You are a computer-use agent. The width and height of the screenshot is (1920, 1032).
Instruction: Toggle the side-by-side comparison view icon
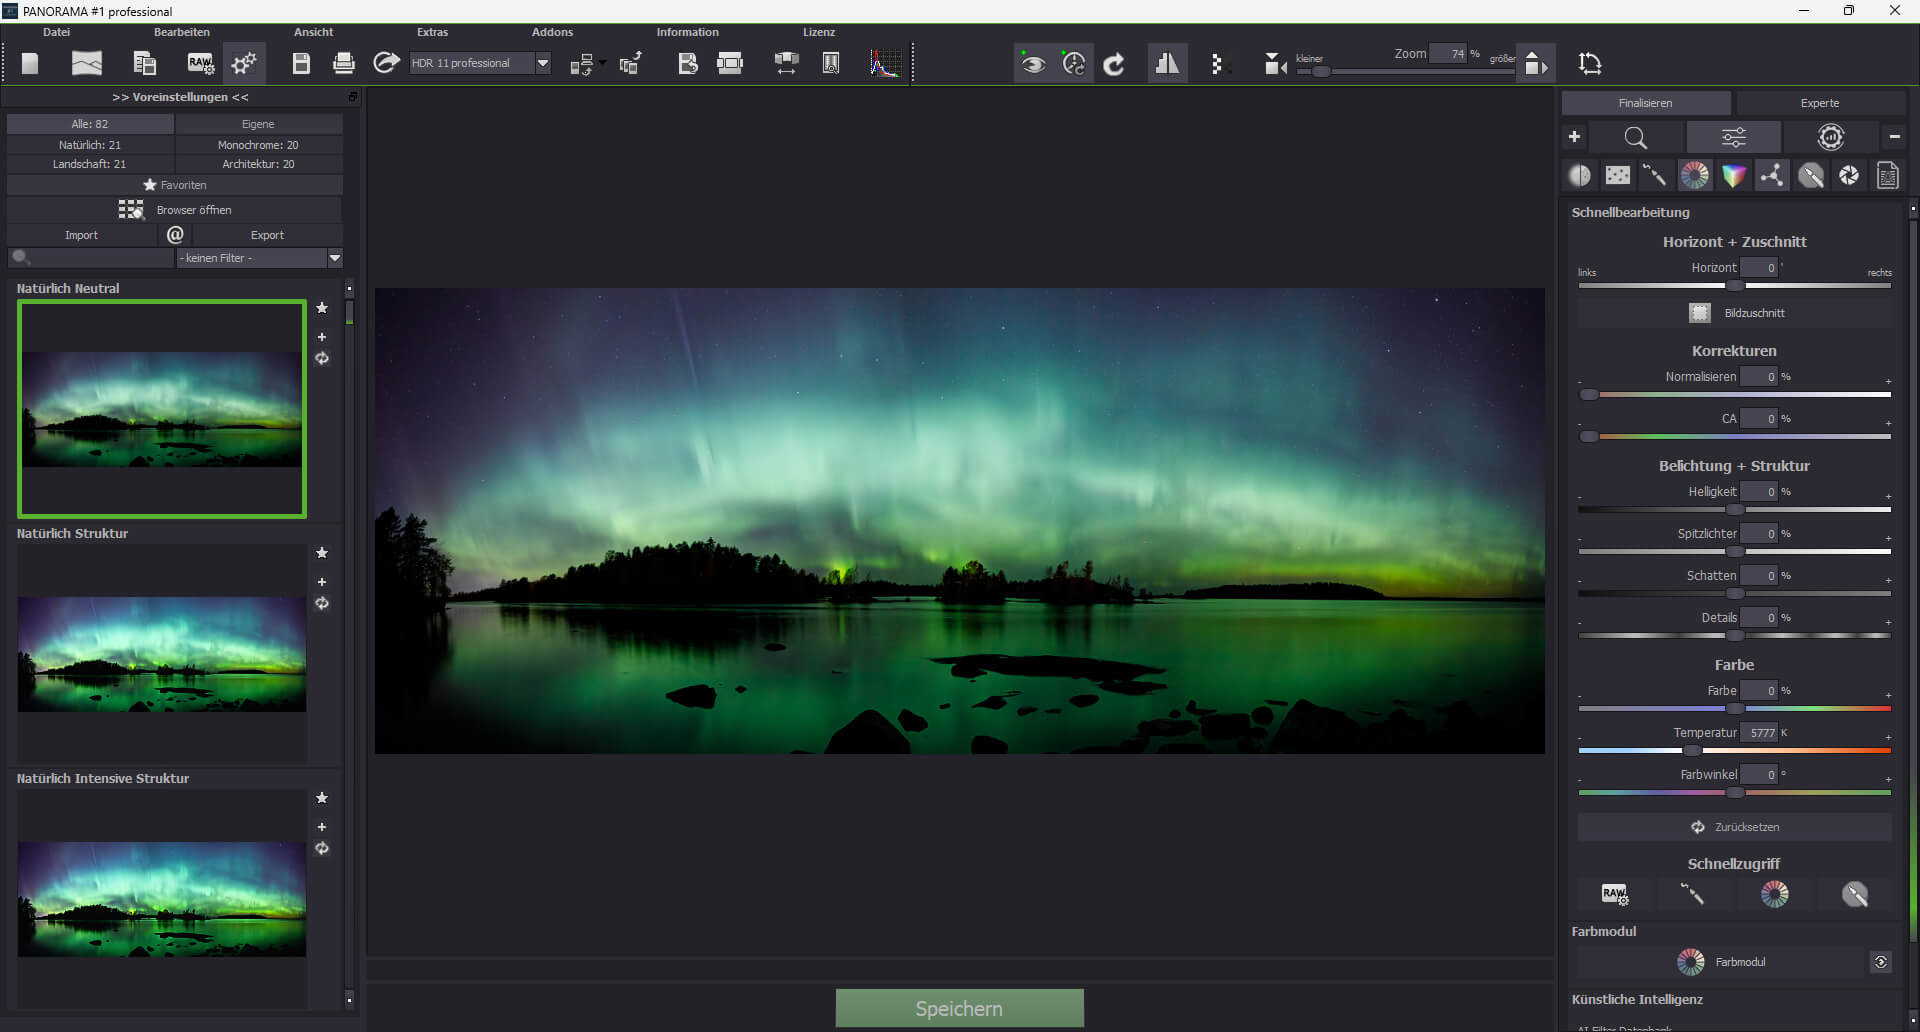point(1166,64)
